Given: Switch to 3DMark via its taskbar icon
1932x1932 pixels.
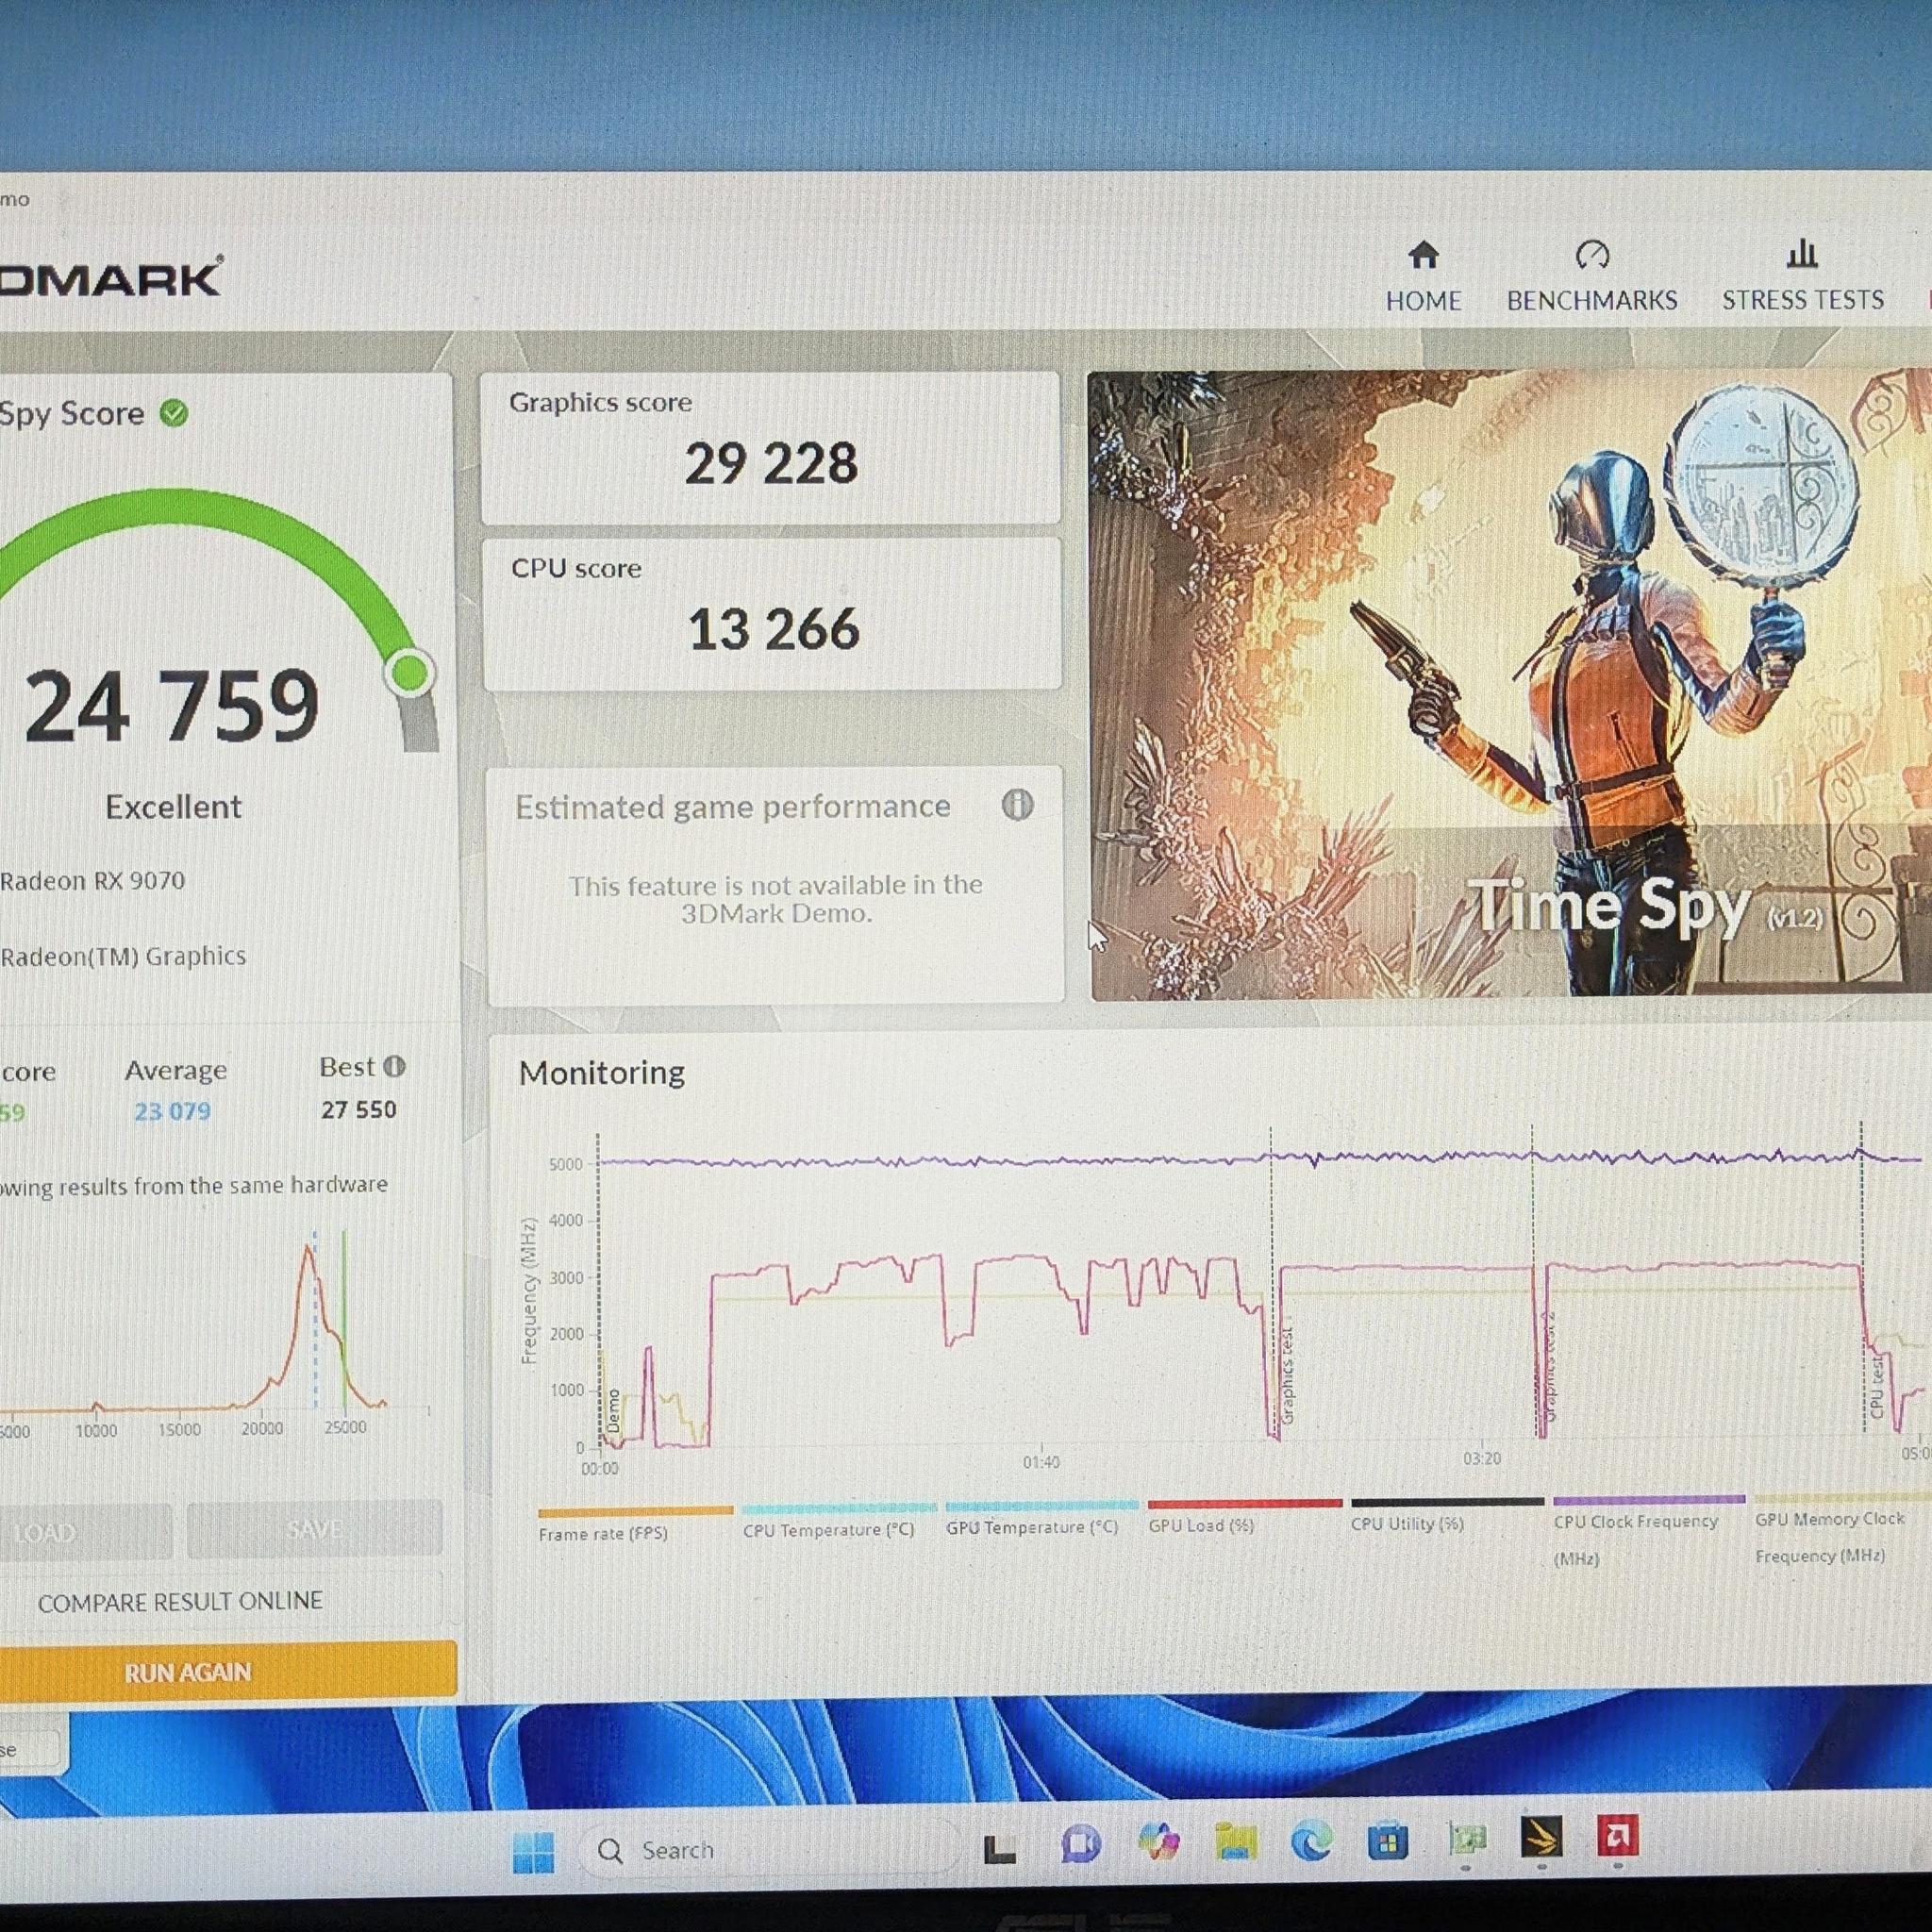Looking at the screenshot, I should tap(1541, 1836).
